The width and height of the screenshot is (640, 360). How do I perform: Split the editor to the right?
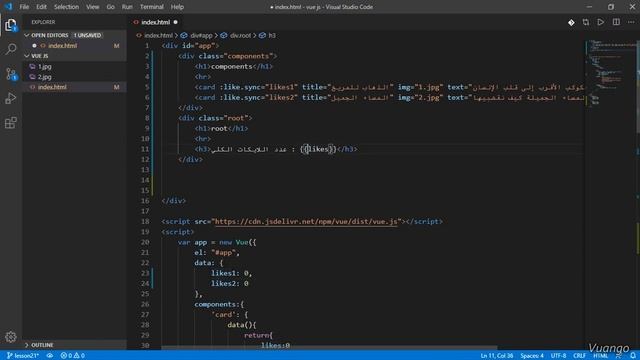(x=616, y=22)
